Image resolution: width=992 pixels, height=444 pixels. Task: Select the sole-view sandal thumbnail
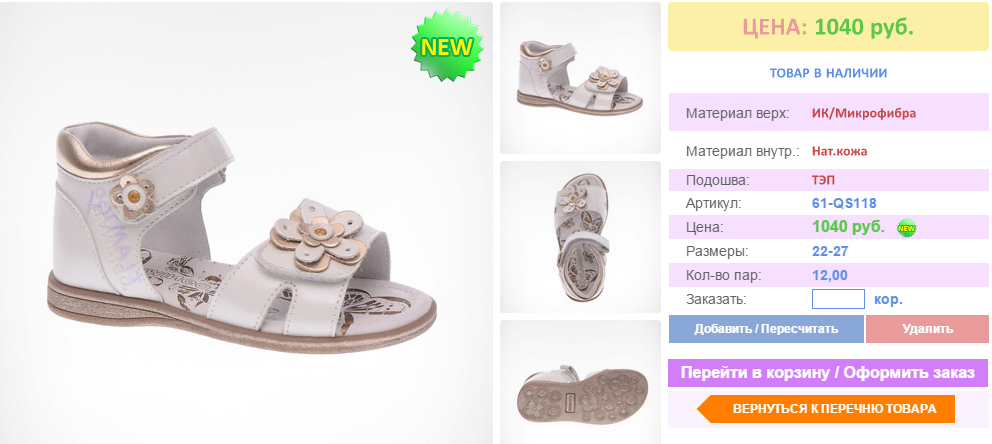pyautogui.click(x=580, y=382)
